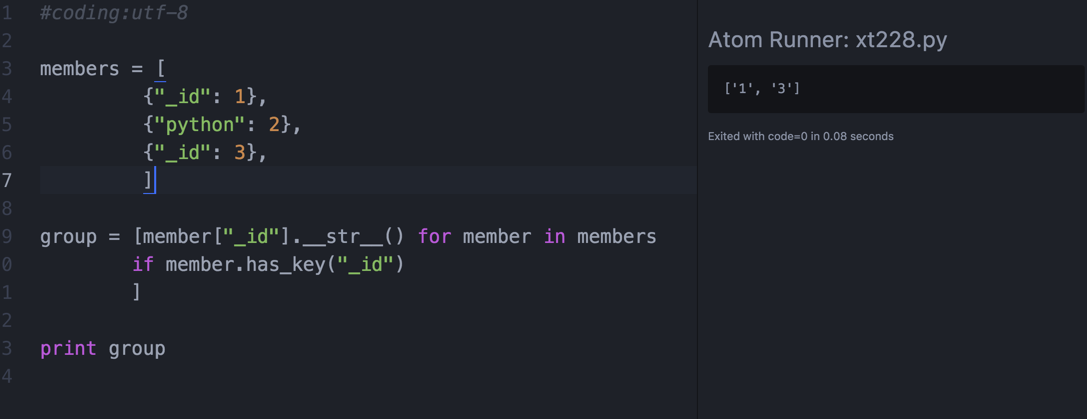1087x419 pixels.
Task: Click line number 9 in the gutter
Action: tap(7, 237)
